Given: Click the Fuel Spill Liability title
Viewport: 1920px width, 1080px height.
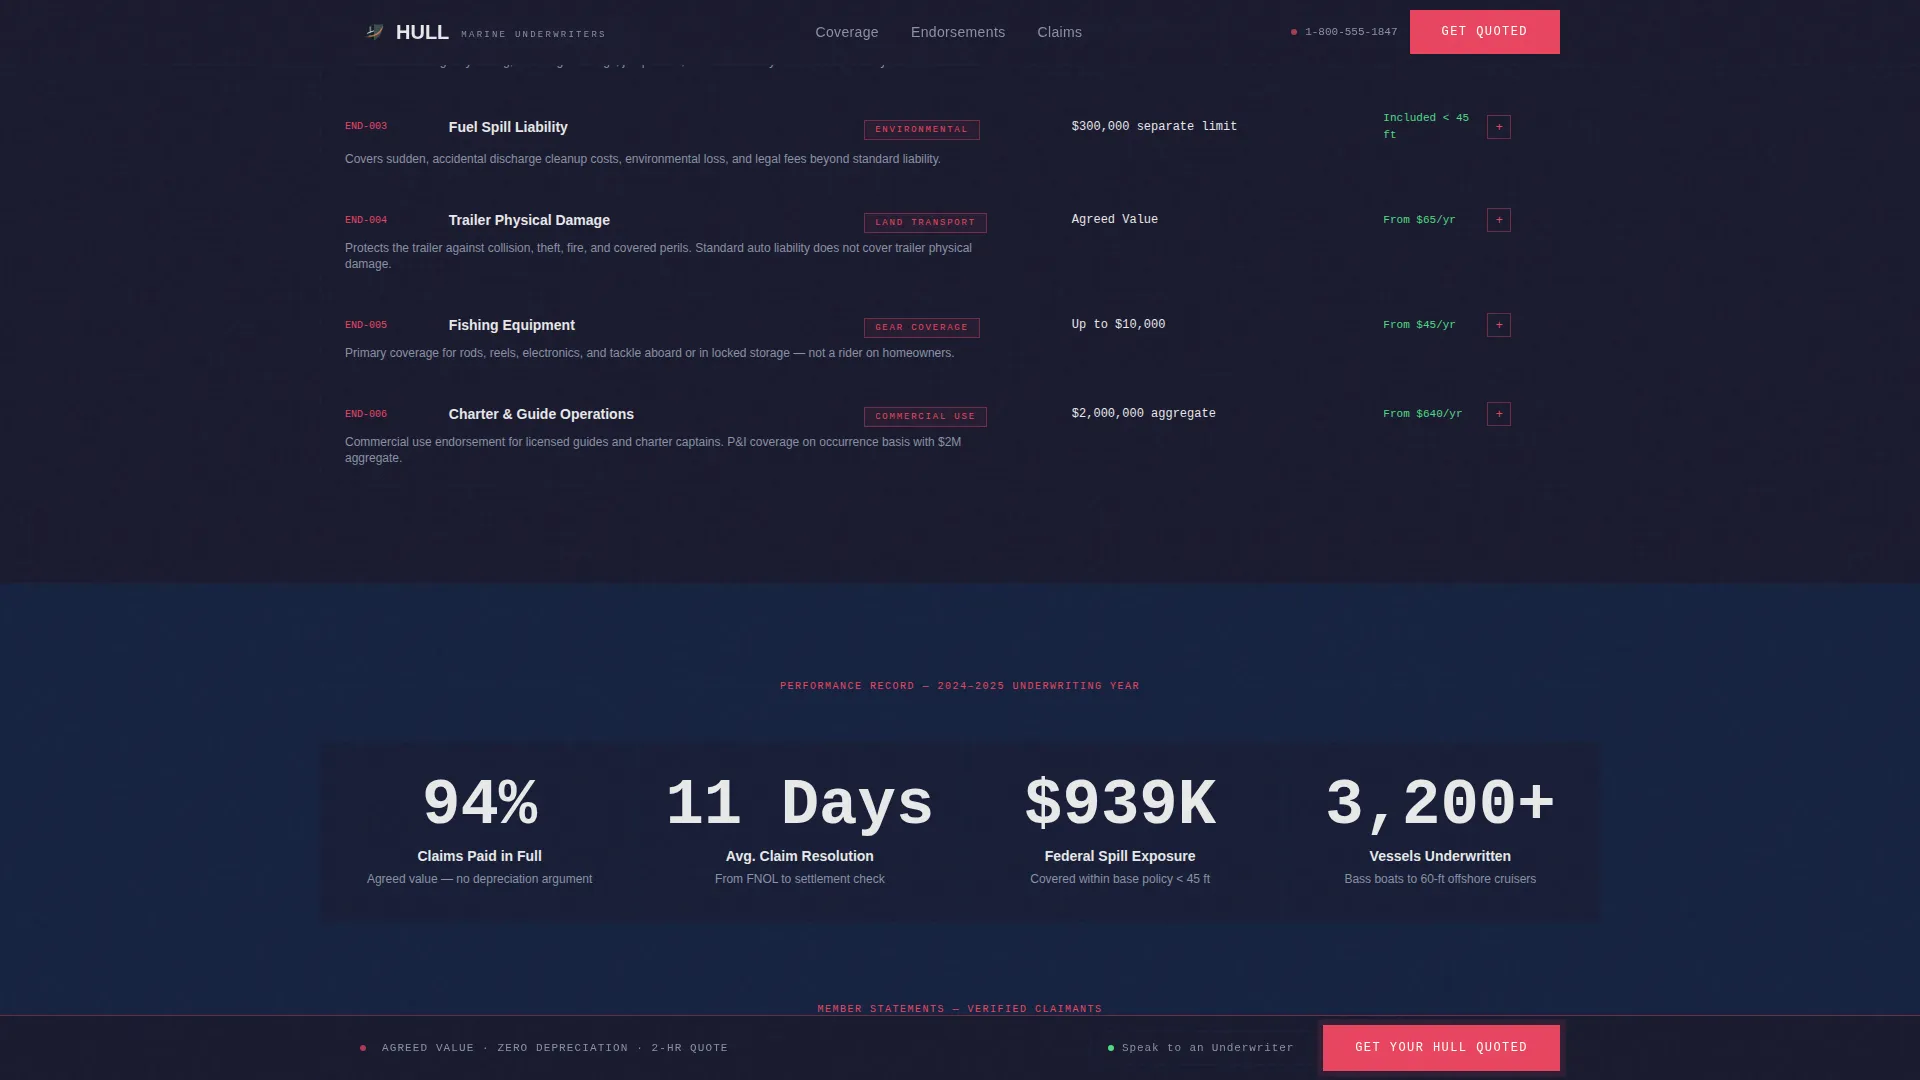Looking at the screenshot, I should pyautogui.click(x=508, y=127).
